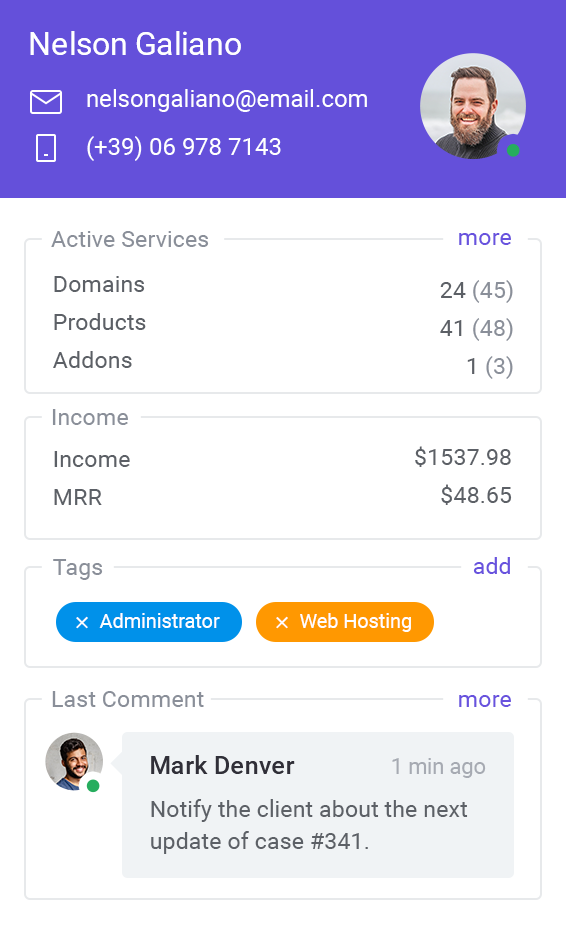Click the mobile phone icon
566x926 pixels.
tap(45, 148)
